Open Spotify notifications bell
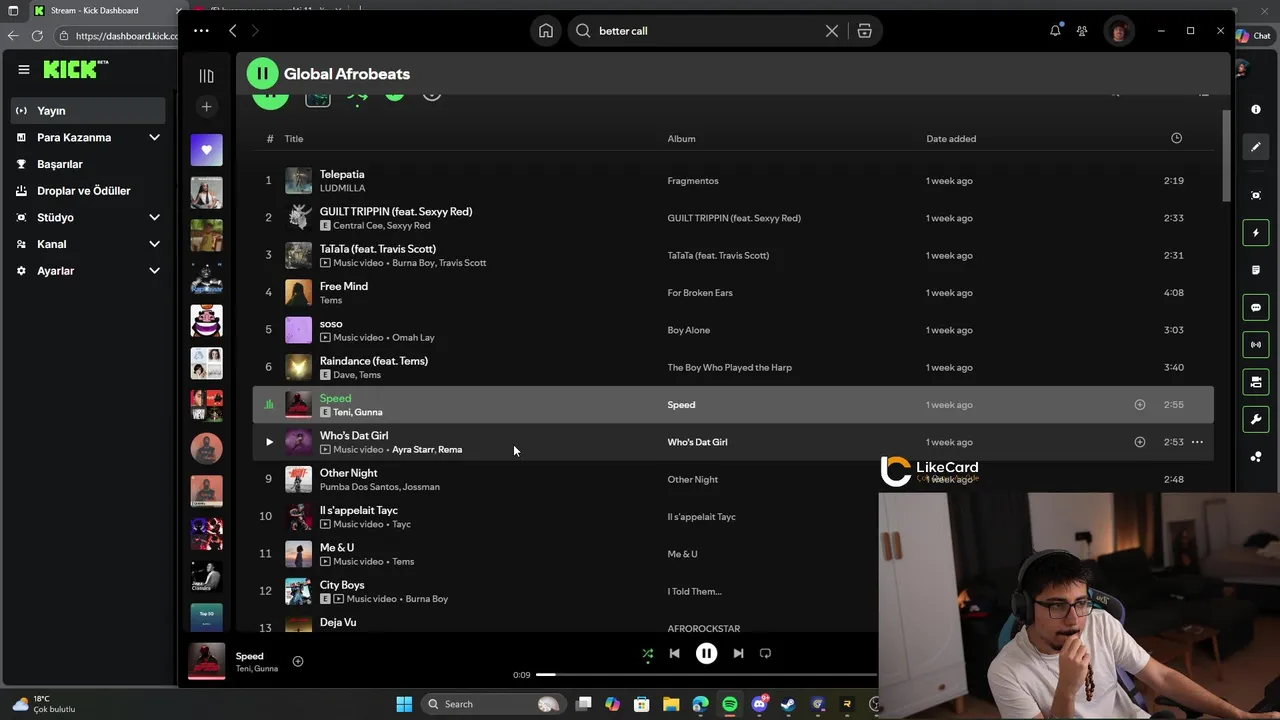The image size is (1280, 720). click(x=1055, y=31)
